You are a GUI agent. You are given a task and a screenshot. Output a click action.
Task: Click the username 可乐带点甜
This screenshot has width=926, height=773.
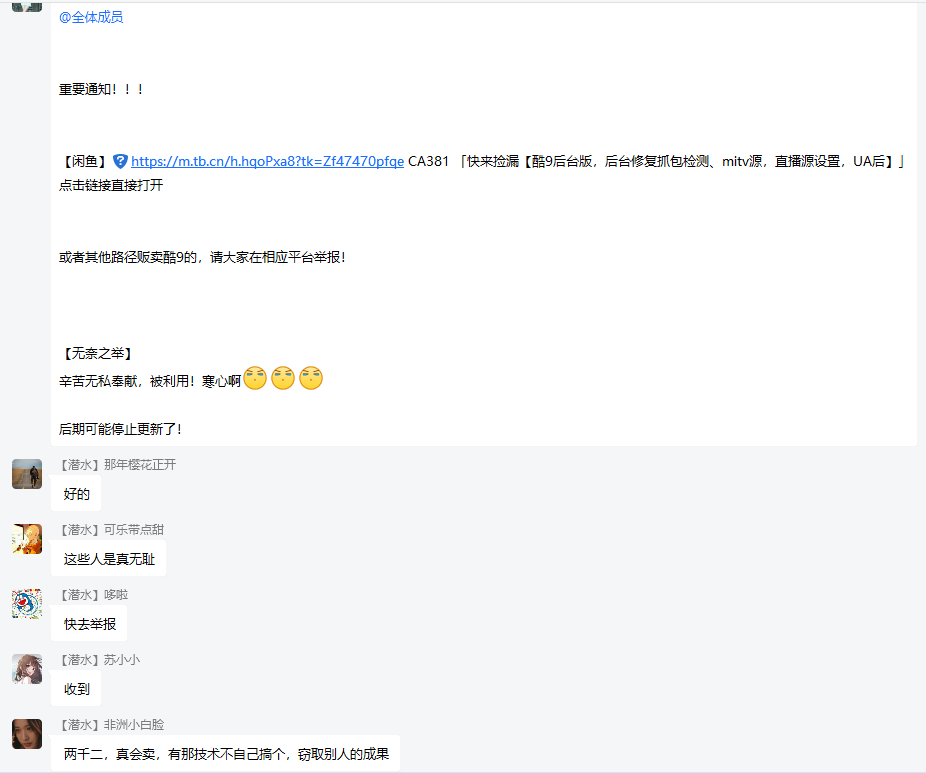(134, 530)
